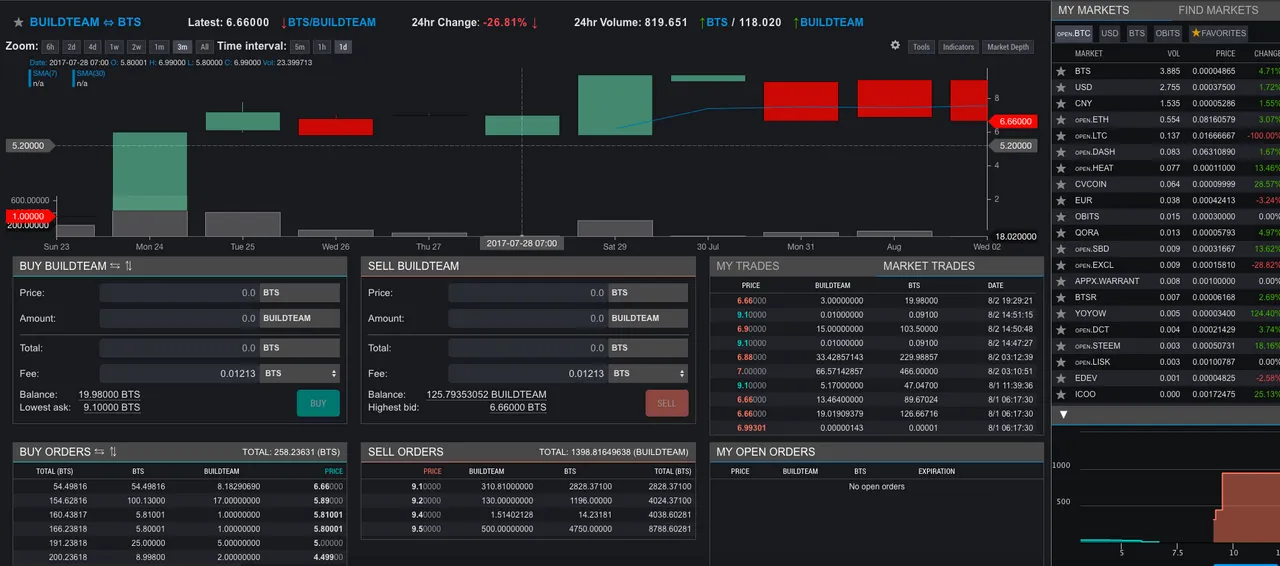Switch to FIND MARKETS tab

[x=1218, y=10]
